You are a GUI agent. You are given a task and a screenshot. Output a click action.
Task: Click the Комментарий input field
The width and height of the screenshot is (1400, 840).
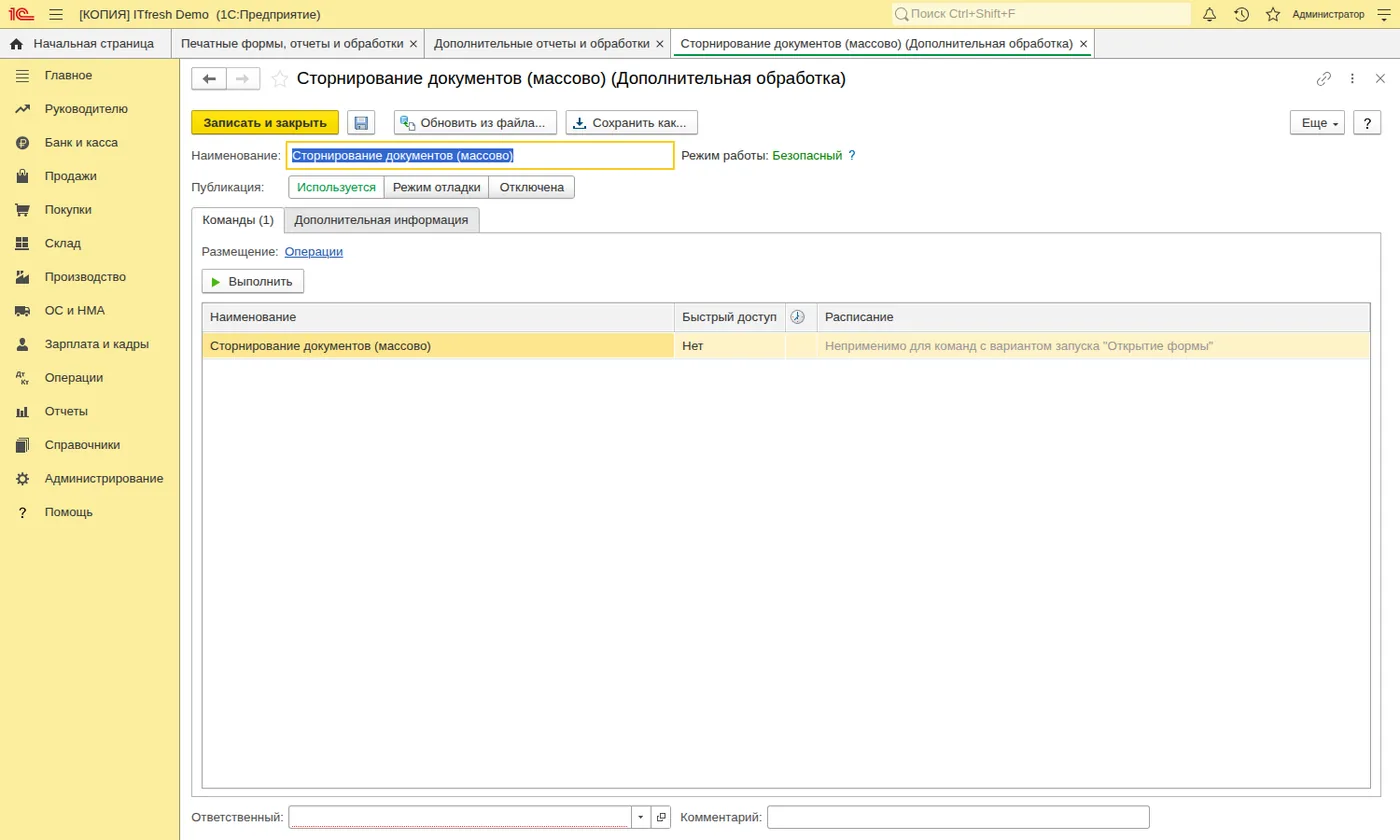tap(958, 817)
